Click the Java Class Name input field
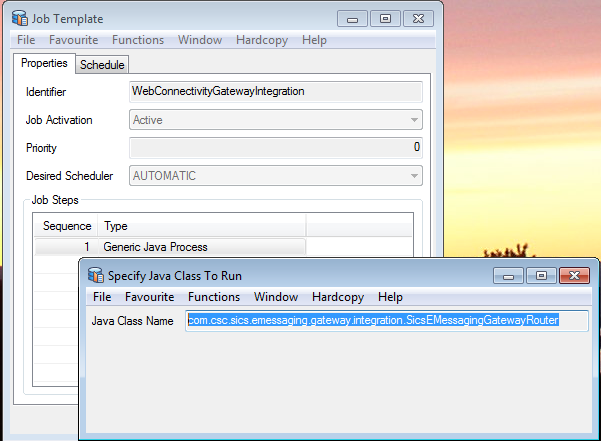Screen dimensions: 601x441 click(387, 321)
